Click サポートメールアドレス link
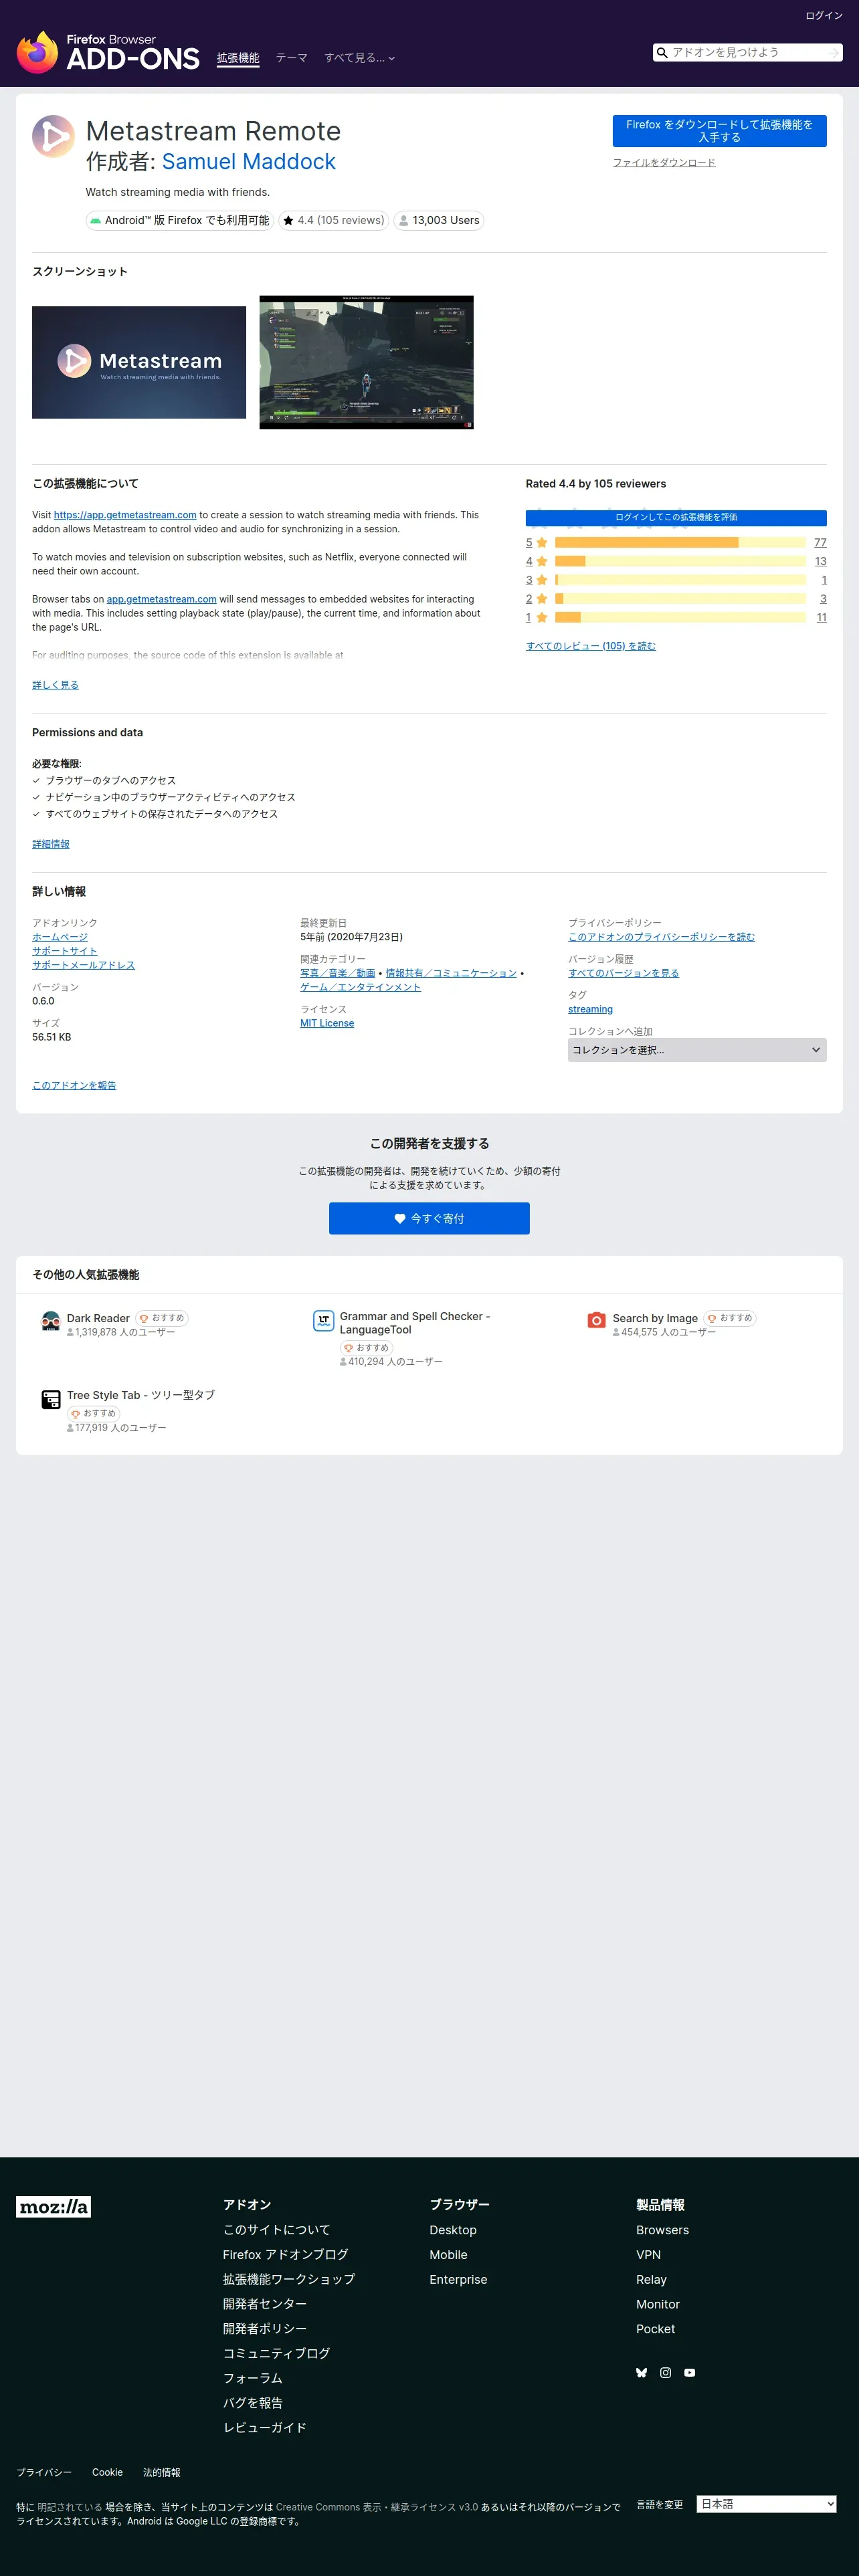 click(83, 965)
